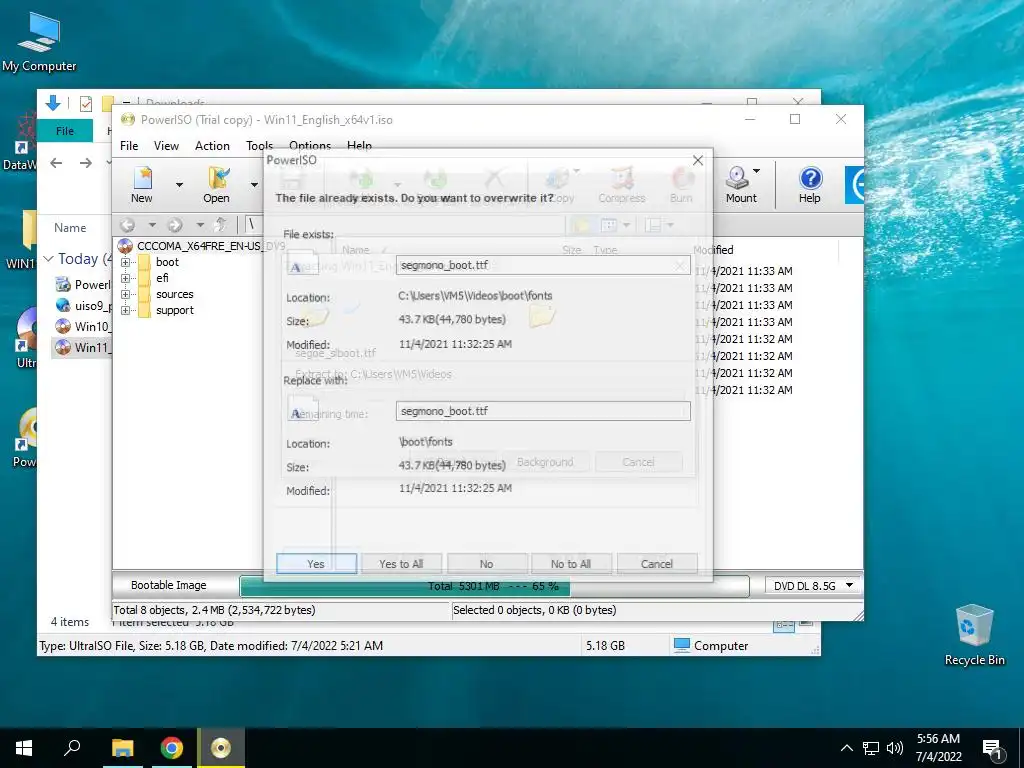Click the Total 5301 MB capacity progress bar

(x=494, y=586)
